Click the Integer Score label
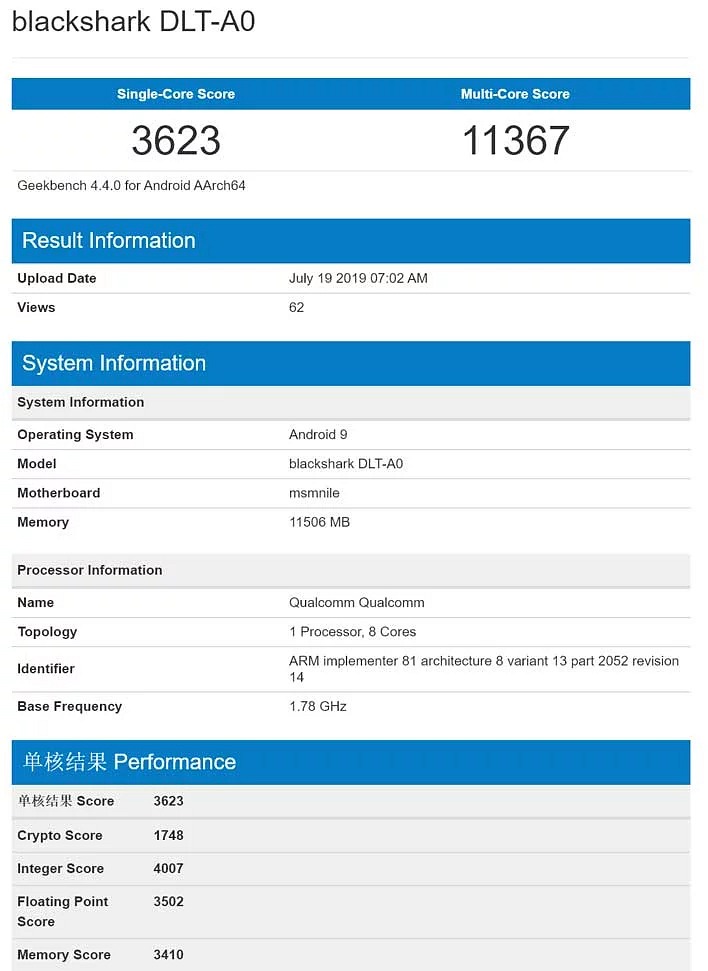Screen dimensions: 708x971 (x=60, y=869)
